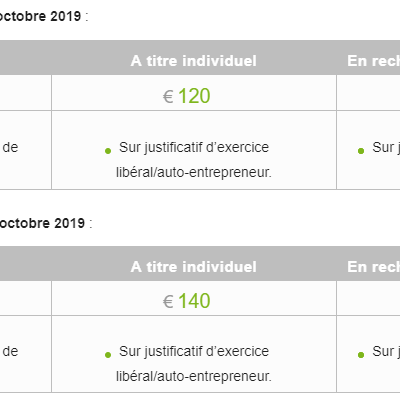Click the green 120 price amount

194,96
